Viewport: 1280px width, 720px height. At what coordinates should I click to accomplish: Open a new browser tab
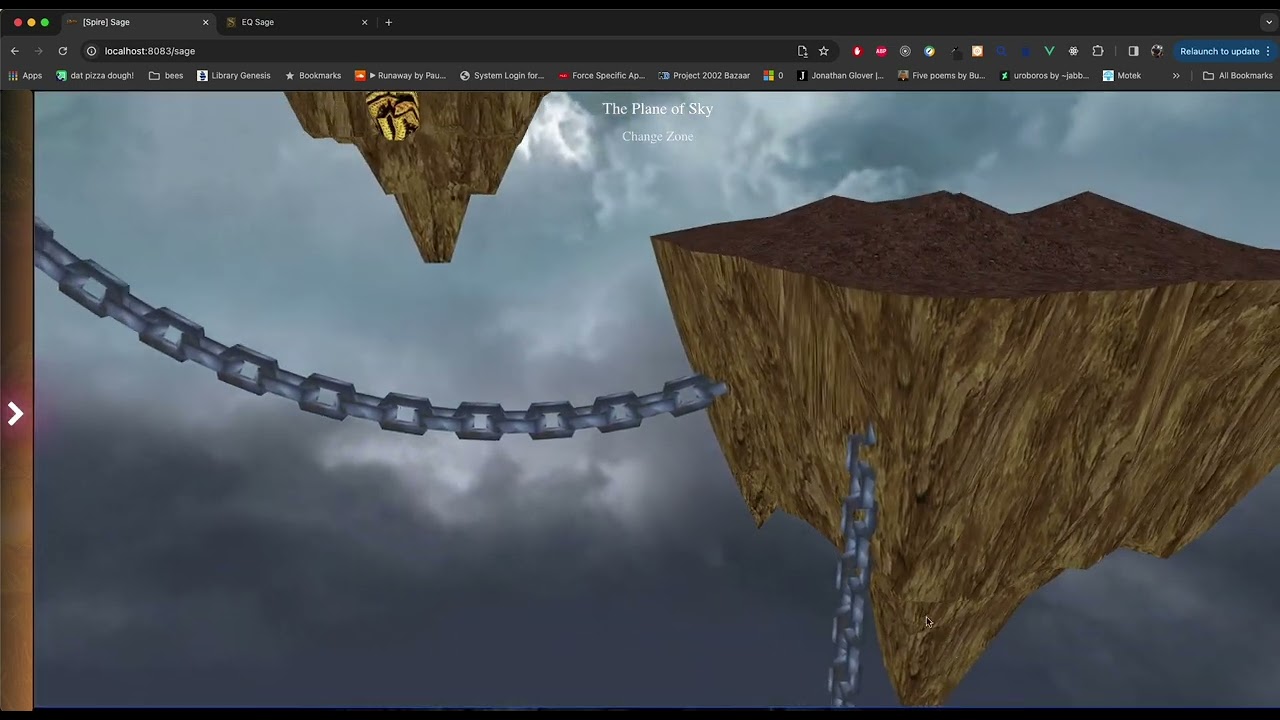pos(389,22)
